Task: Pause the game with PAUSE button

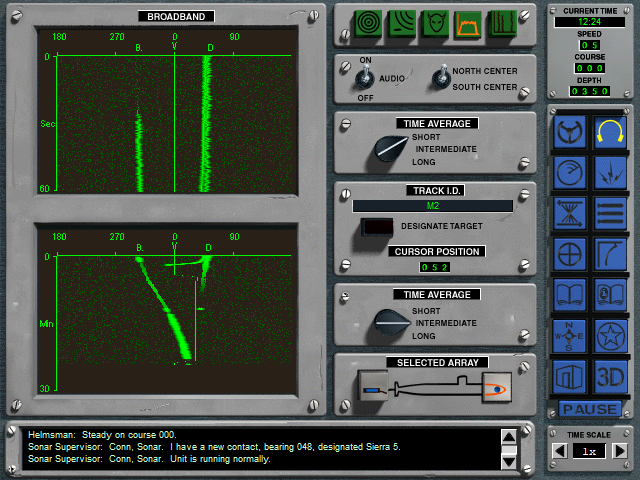Action: point(590,409)
